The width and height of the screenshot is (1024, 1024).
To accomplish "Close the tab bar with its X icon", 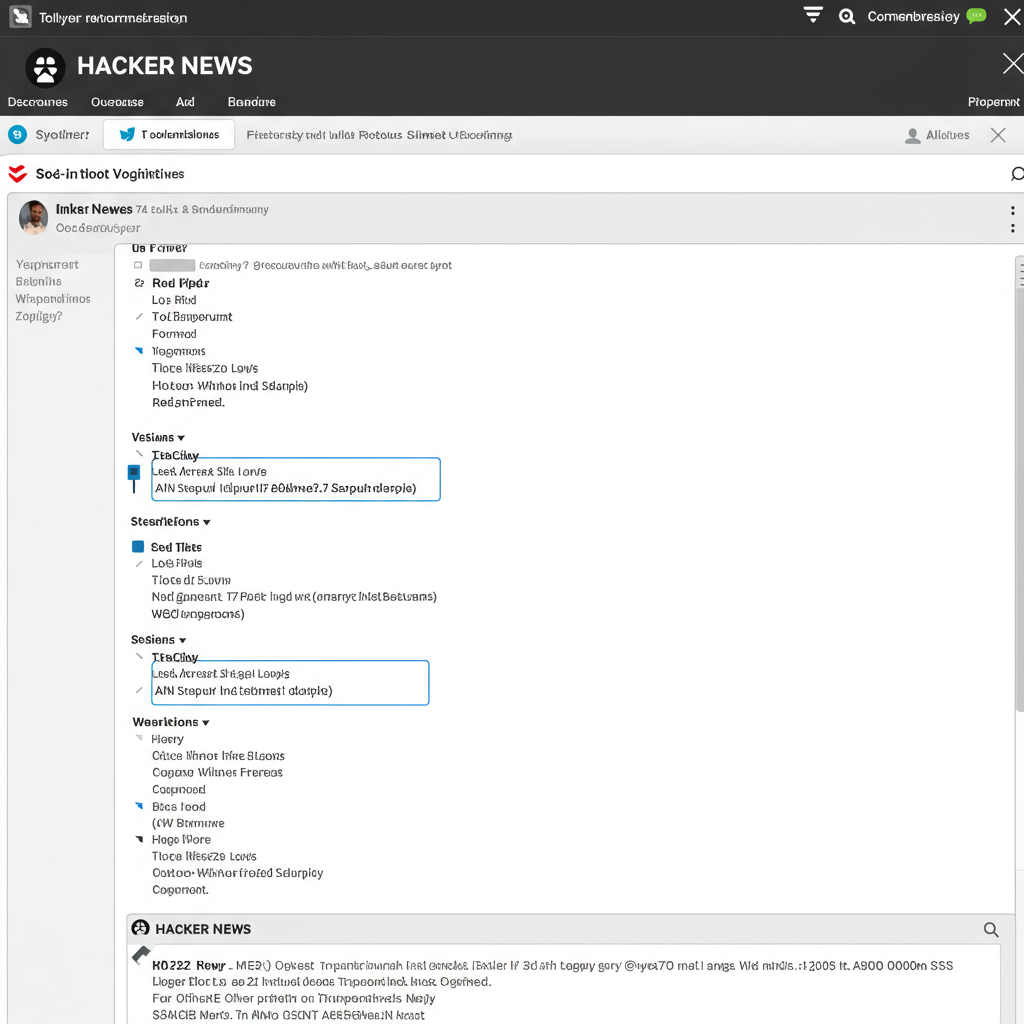I will tap(998, 135).
